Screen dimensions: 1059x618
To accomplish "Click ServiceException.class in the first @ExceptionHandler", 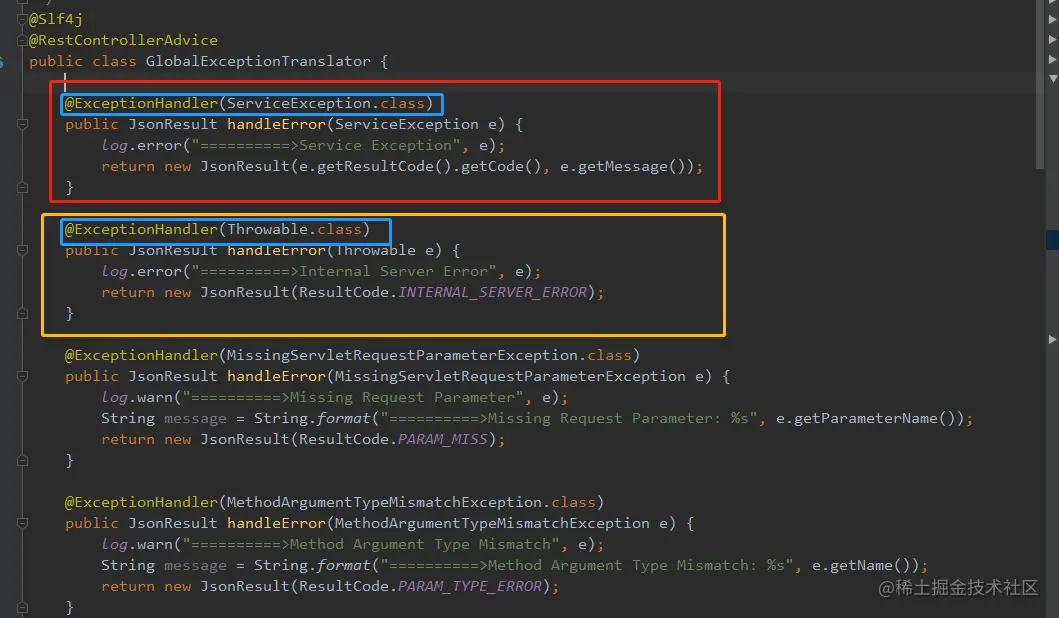I will coord(326,103).
